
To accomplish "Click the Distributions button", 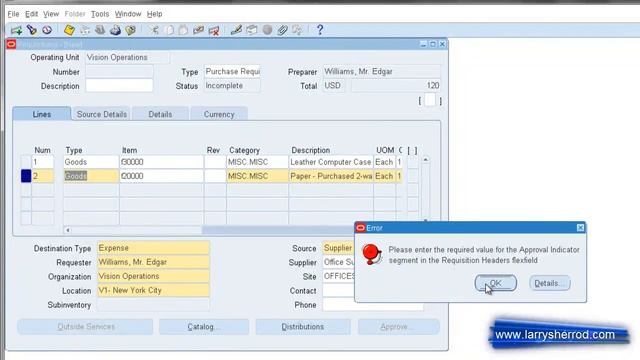I will pyautogui.click(x=302, y=327).
